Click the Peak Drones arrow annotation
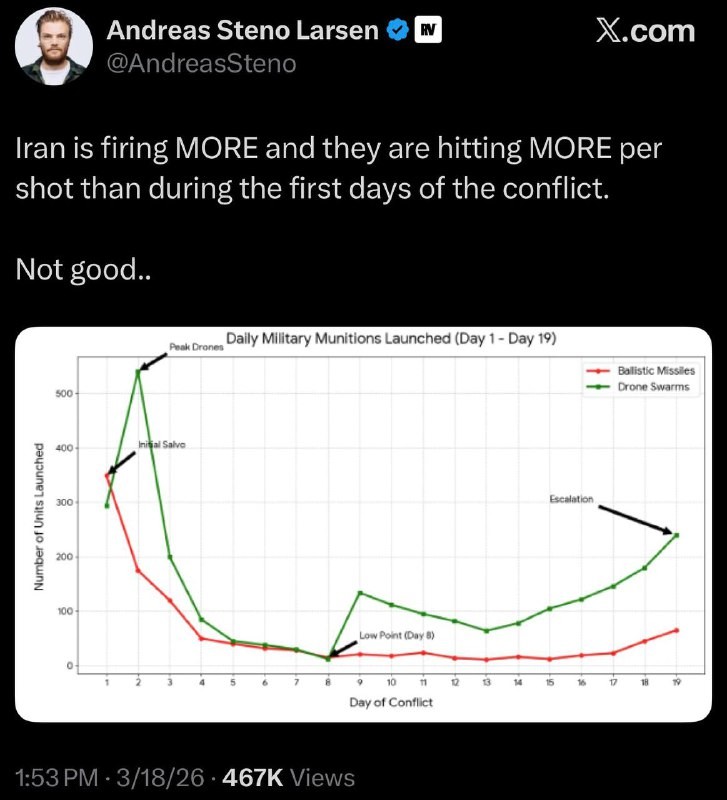The width and height of the screenshot is (727, 800). pos(152,357)
